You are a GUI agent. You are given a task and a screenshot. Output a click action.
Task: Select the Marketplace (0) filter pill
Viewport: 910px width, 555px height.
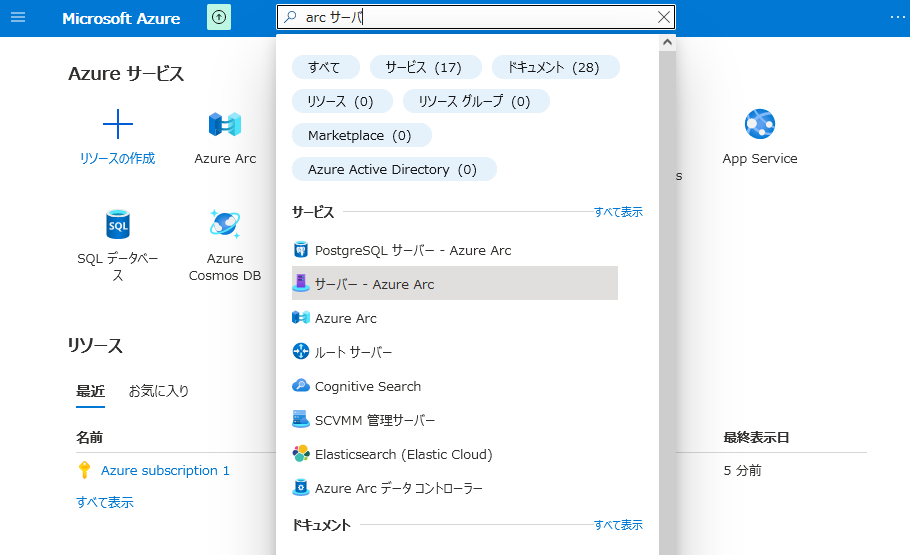(362, 135)
